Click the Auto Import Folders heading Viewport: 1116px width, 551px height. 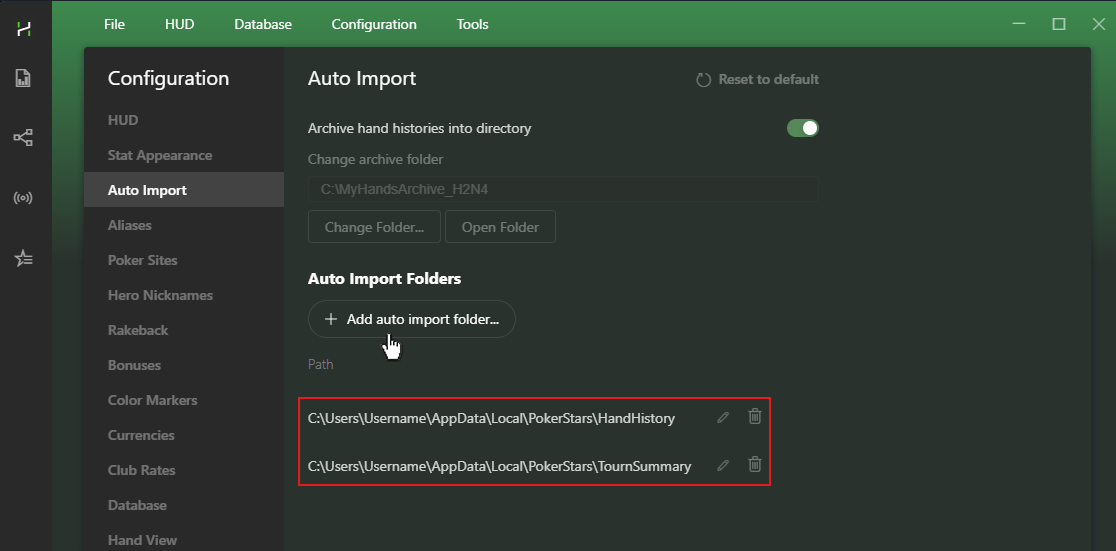point(384,278)
